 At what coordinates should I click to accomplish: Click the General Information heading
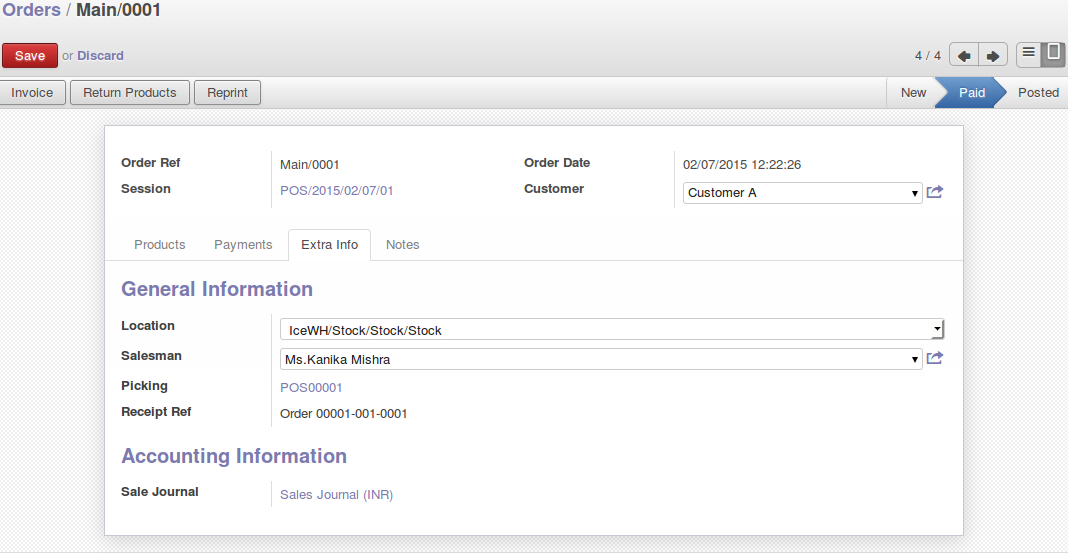click(x=217, y=289)
